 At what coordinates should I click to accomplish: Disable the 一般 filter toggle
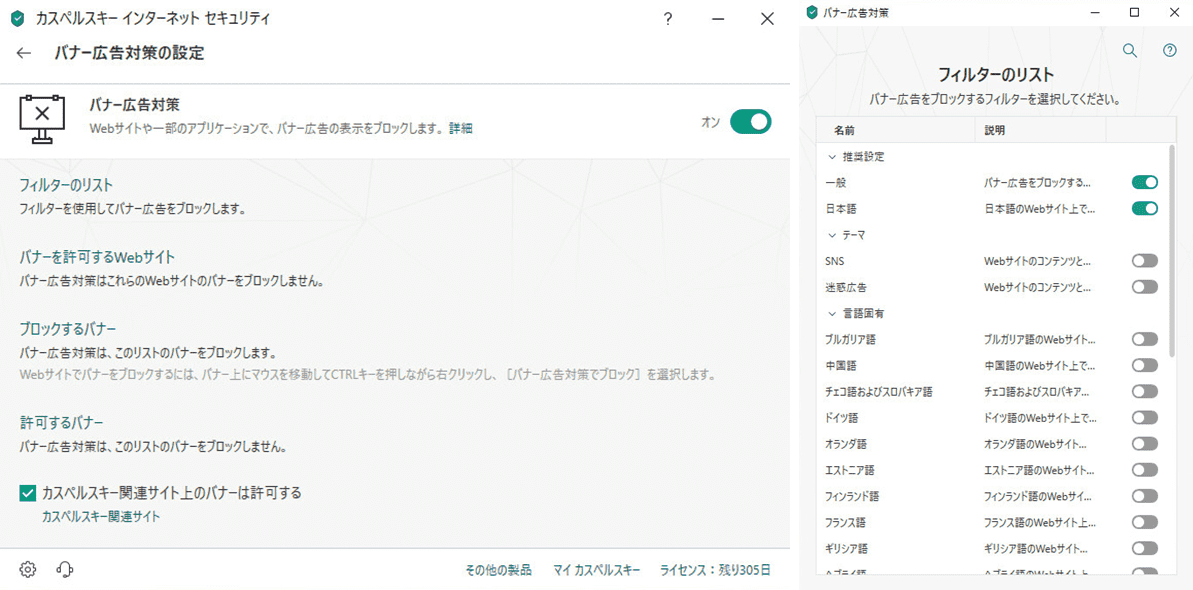click(1145, 182)
